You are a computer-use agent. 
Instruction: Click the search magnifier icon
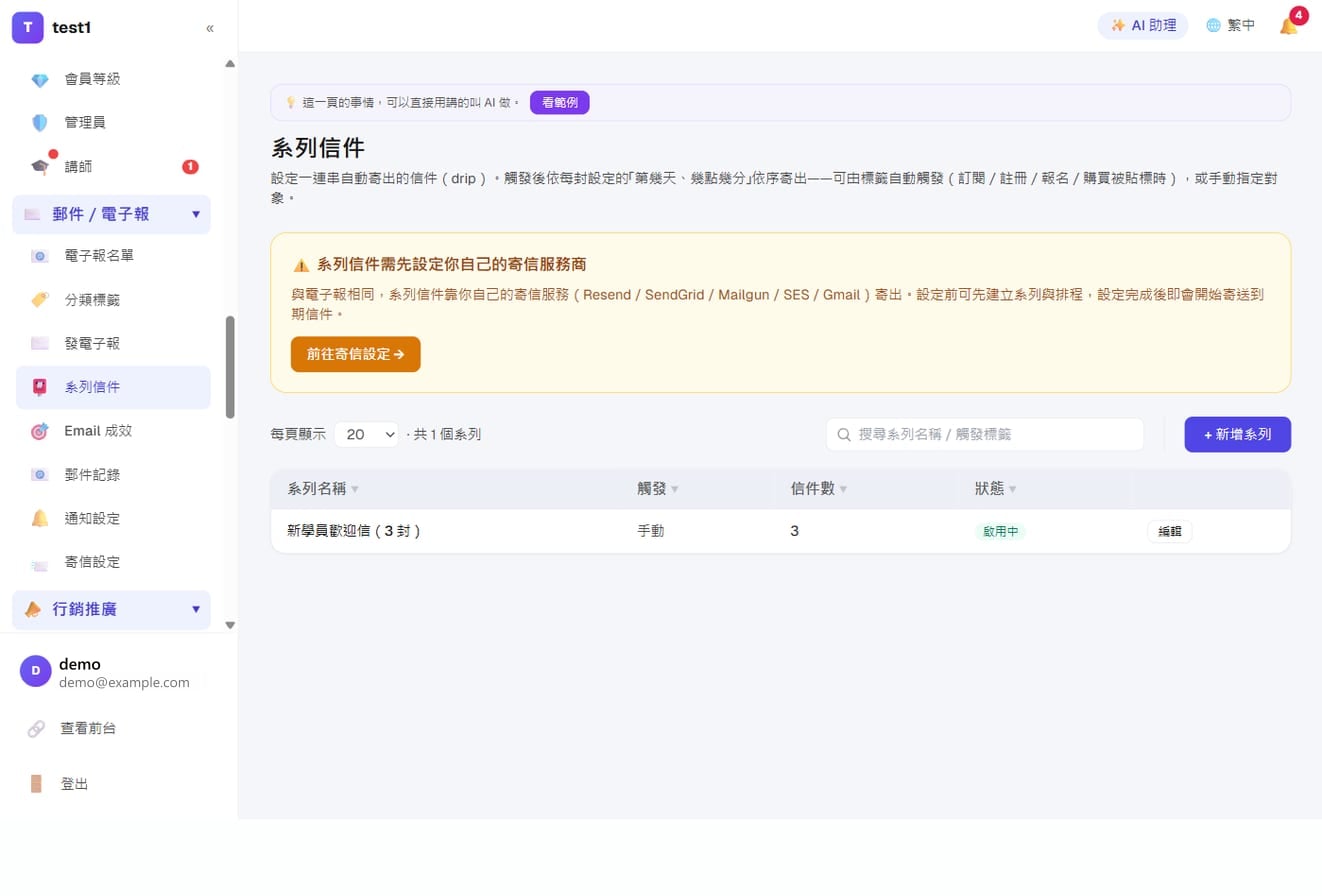844,435
